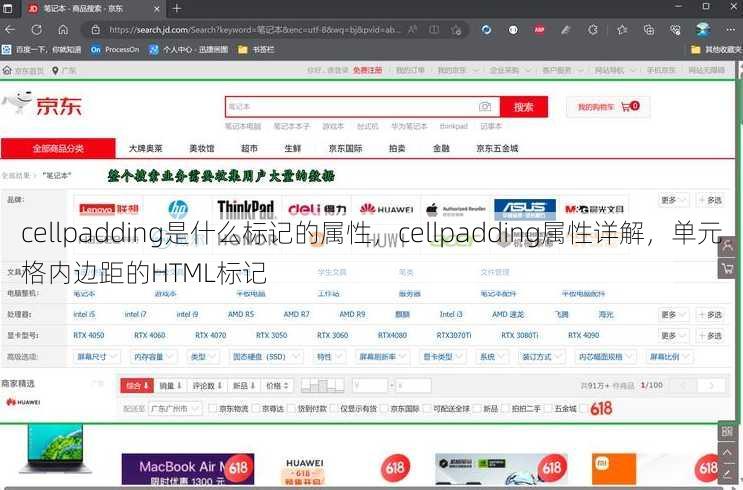Tick the 新品 checkbox in delivery row

click(x=477, y=408)
